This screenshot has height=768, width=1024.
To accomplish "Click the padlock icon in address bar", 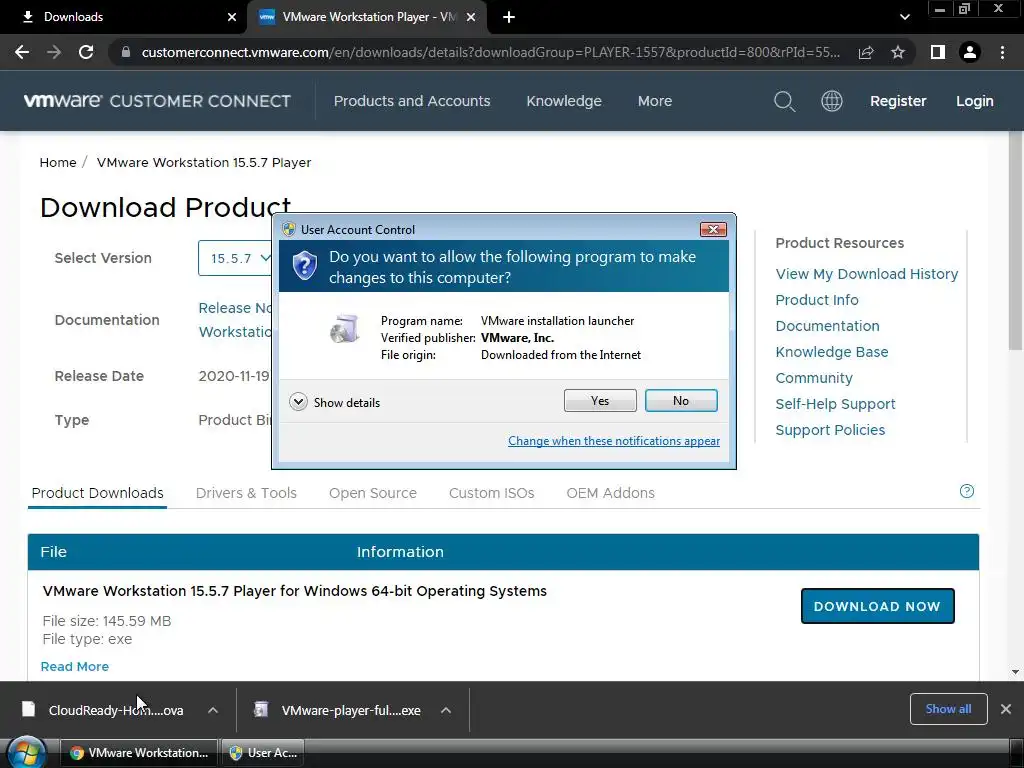I will pos(126,52).
